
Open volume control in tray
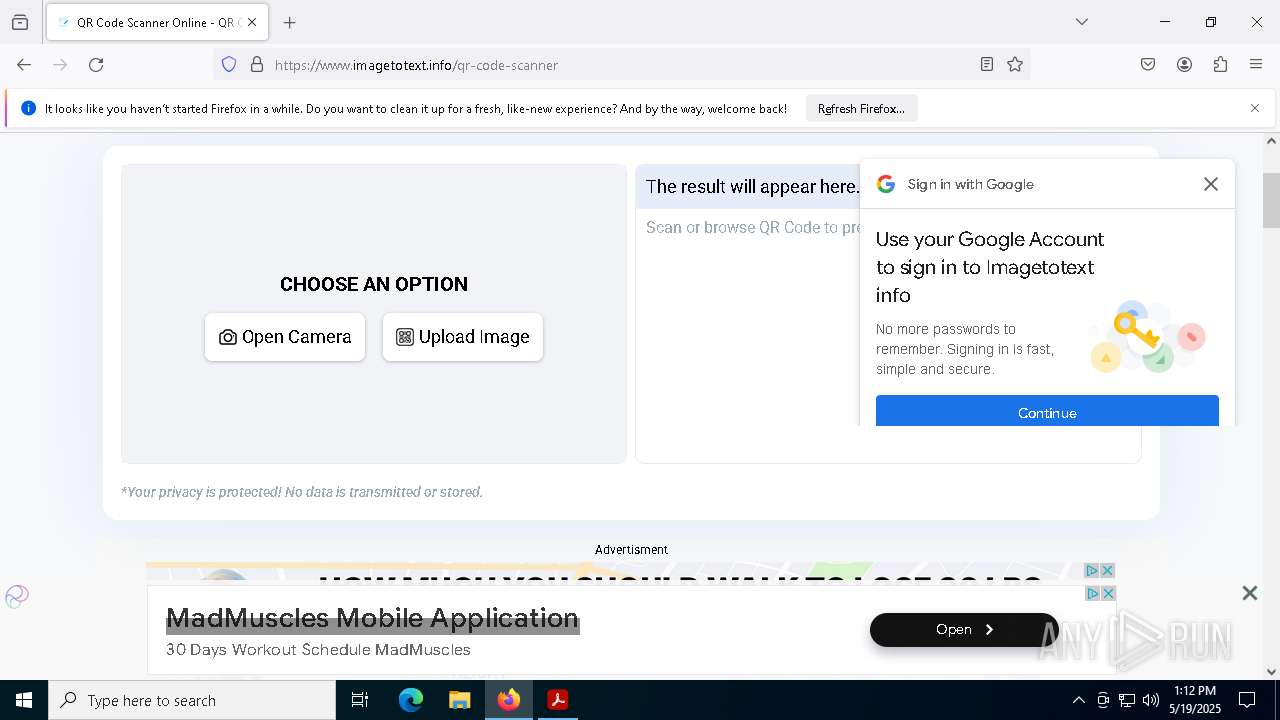coord(1151,700)
